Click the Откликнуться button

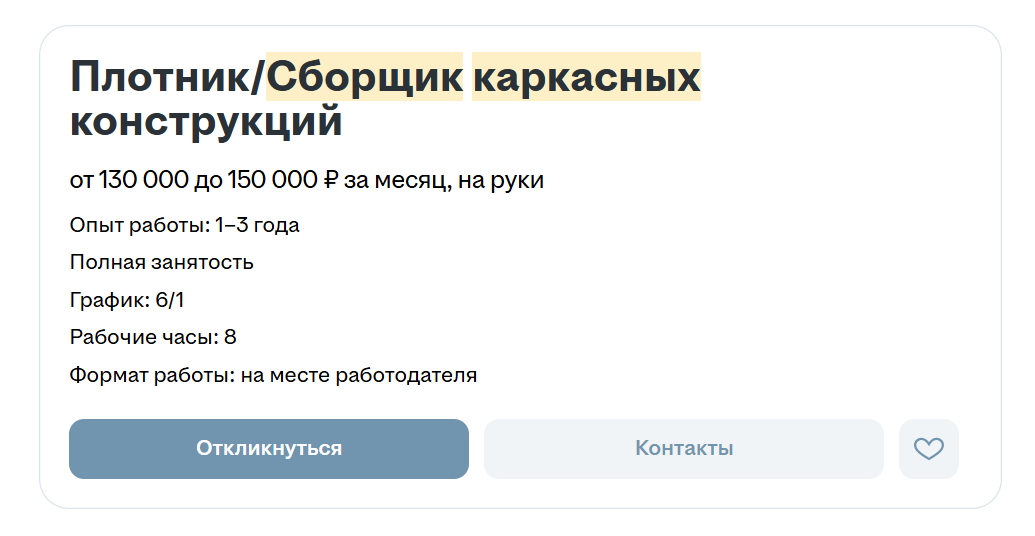[x=269, y=449]
